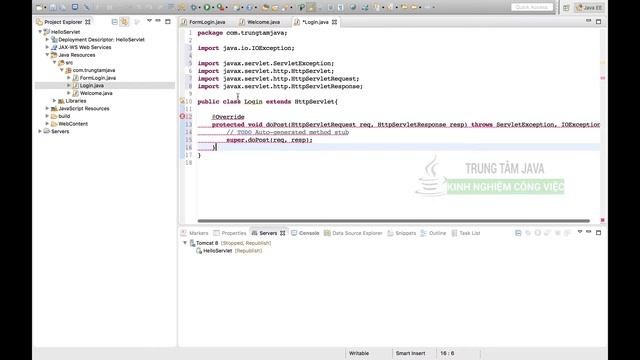Minimize the editor area
The image size is (640, 360).
point(589,21)
